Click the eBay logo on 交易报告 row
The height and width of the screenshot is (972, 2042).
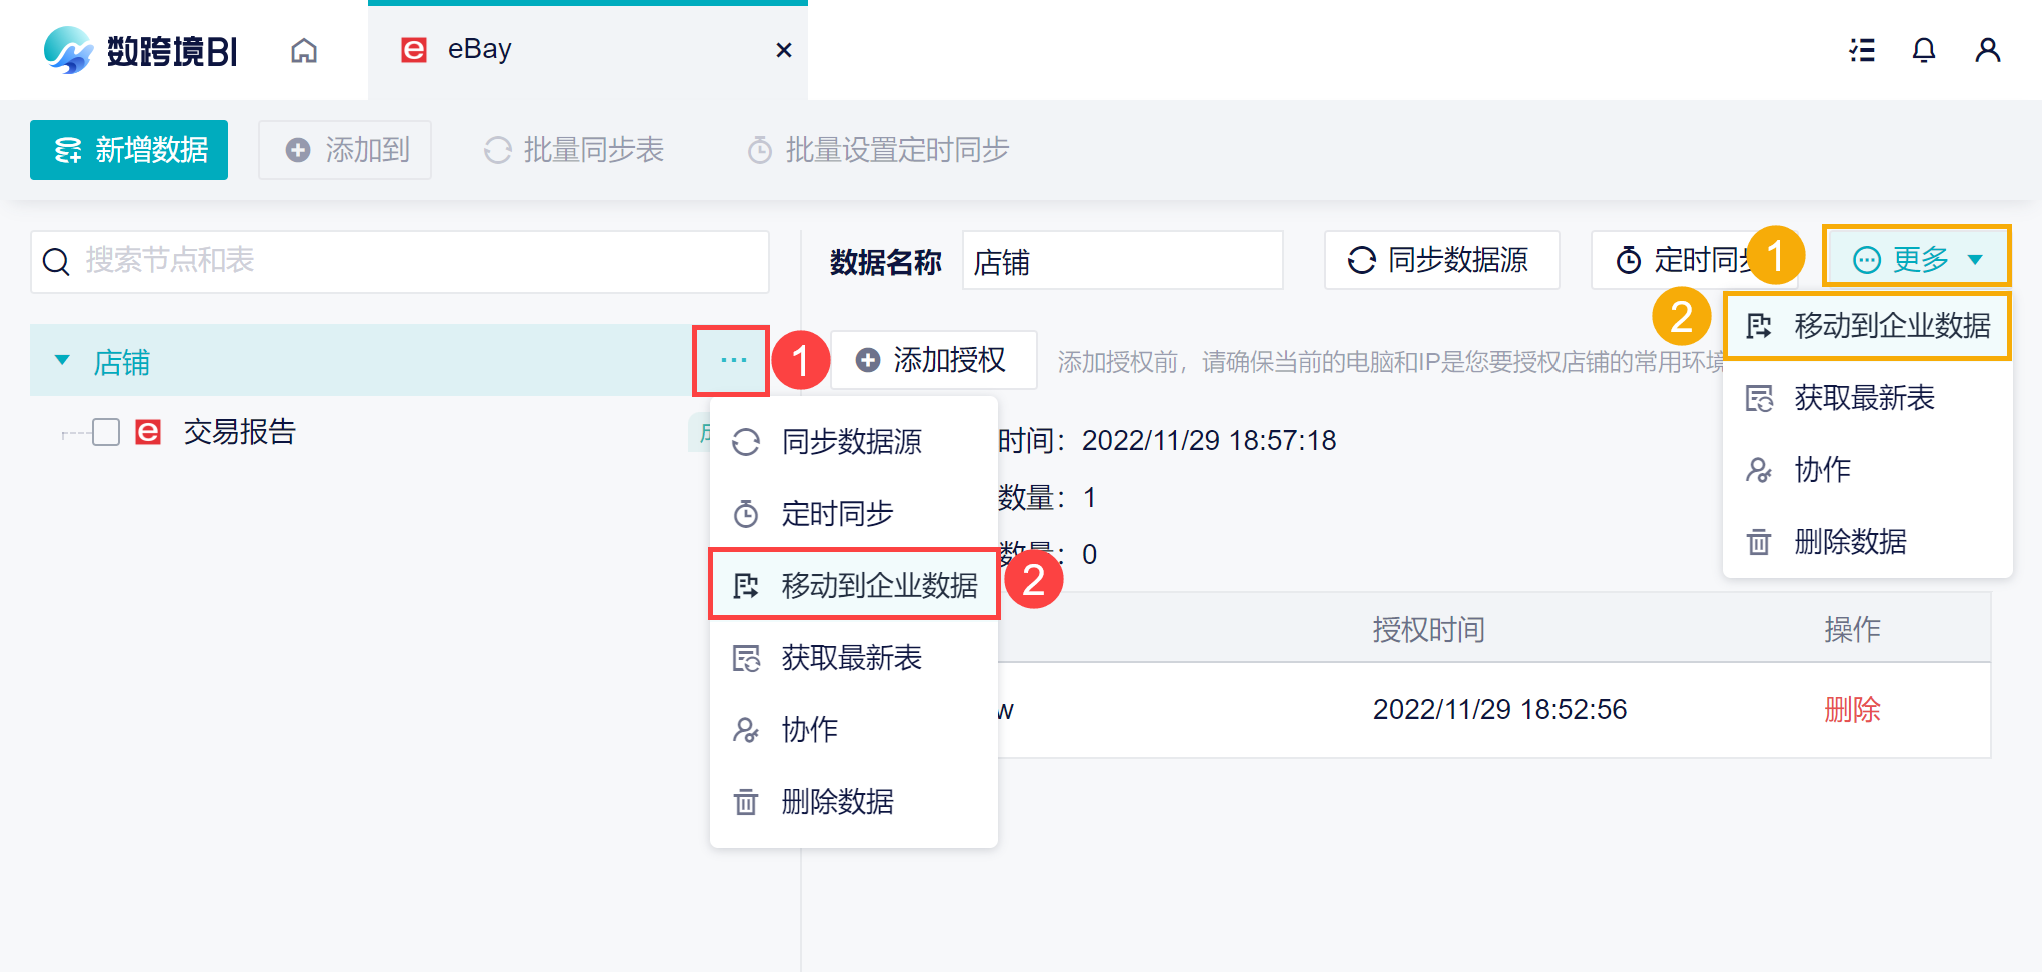pyautogui.click(x=148, y=432)
